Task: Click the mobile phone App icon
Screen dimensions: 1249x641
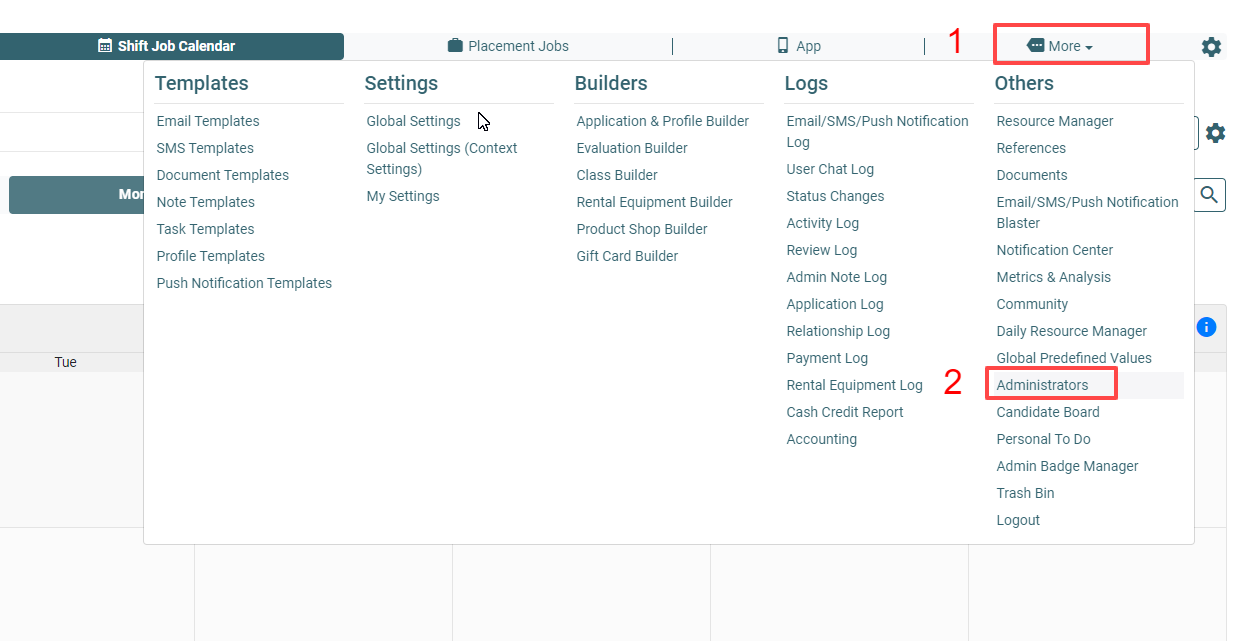Action: pos(783,46)
